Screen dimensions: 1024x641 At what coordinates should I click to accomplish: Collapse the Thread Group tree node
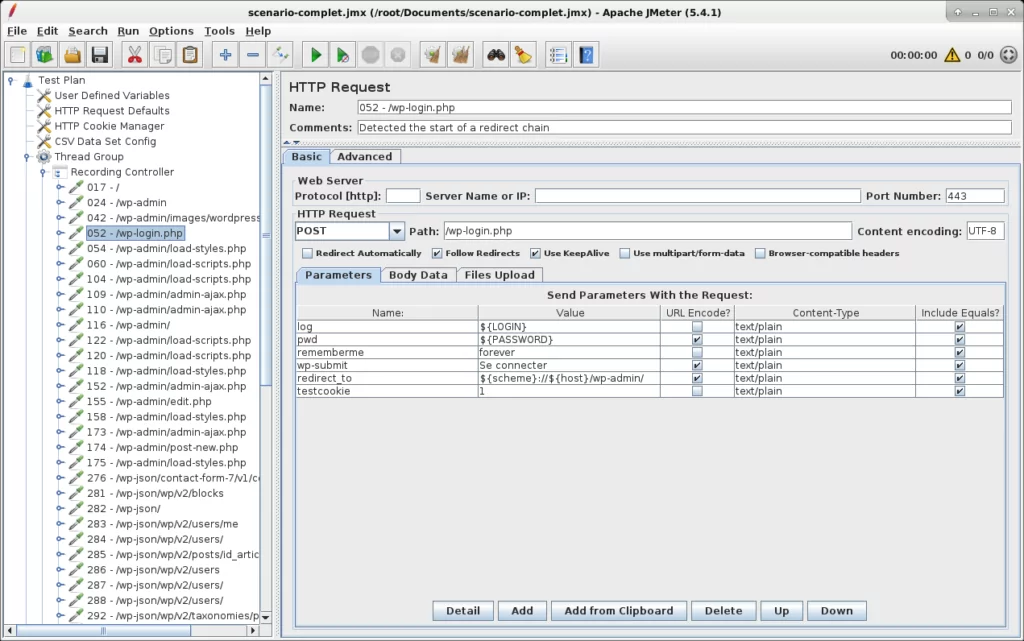(27, 157)
